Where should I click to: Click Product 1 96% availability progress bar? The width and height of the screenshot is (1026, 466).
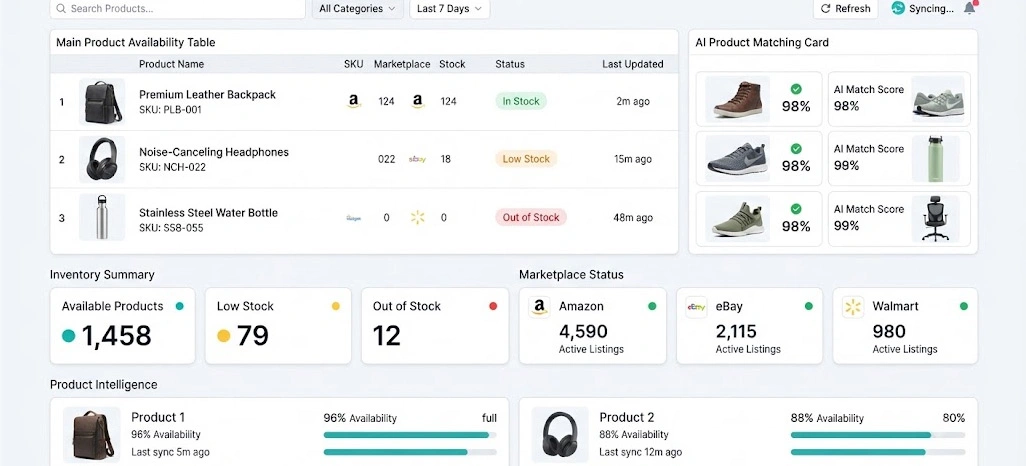(410, 435)
